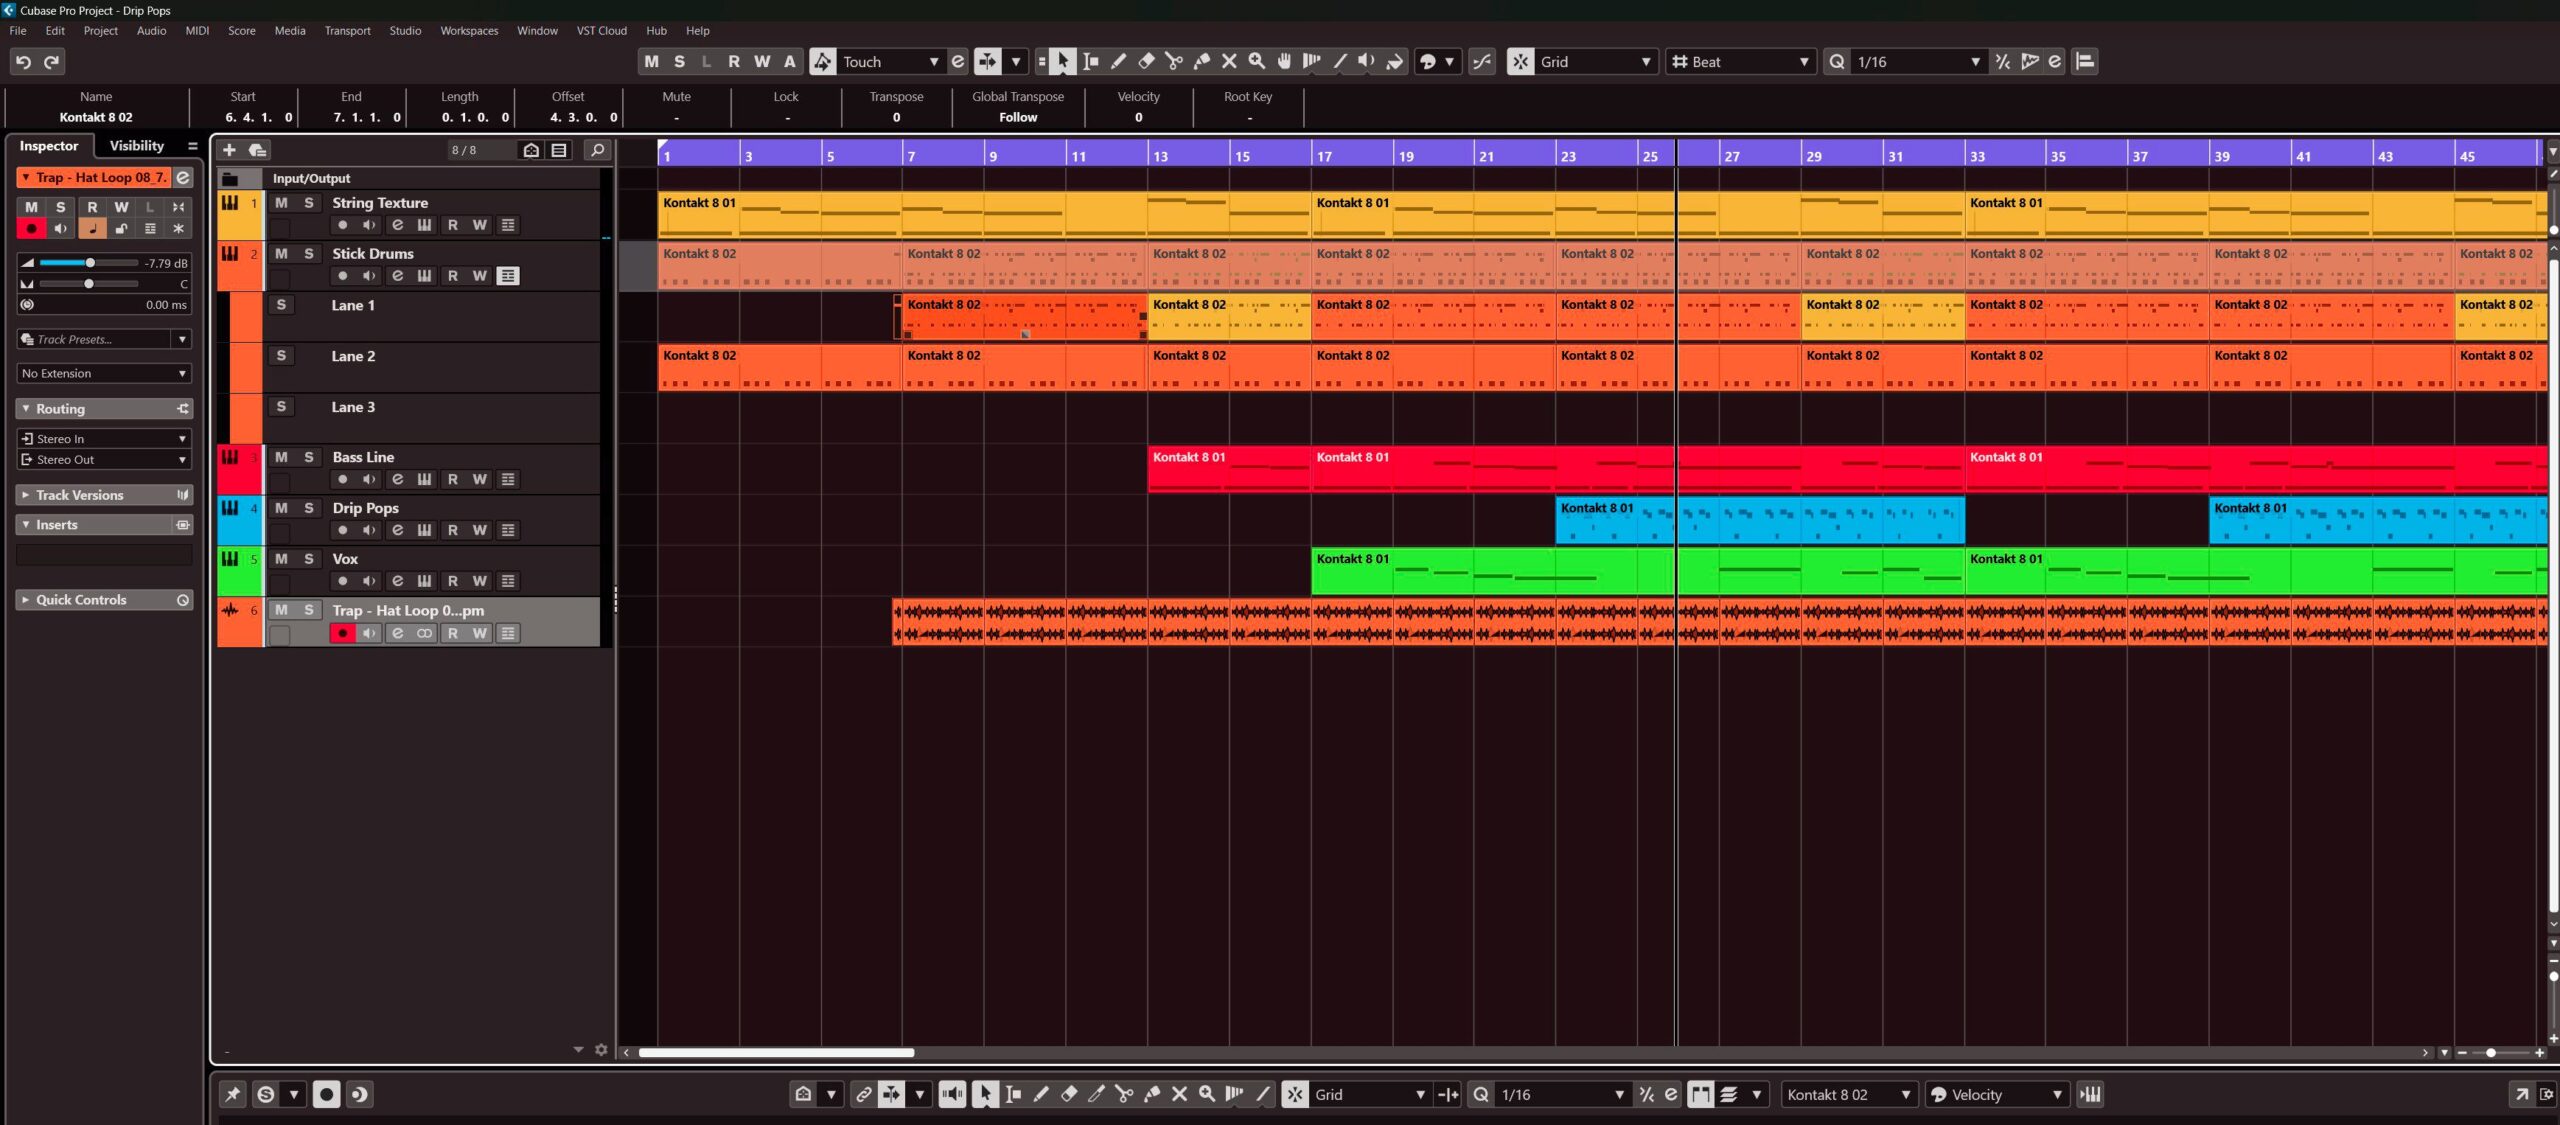Select the Range Selection tool in main toolbar
The height and width of the screenshot is (1125, 2560).
pyautogui.click(x=1091, y=61)
